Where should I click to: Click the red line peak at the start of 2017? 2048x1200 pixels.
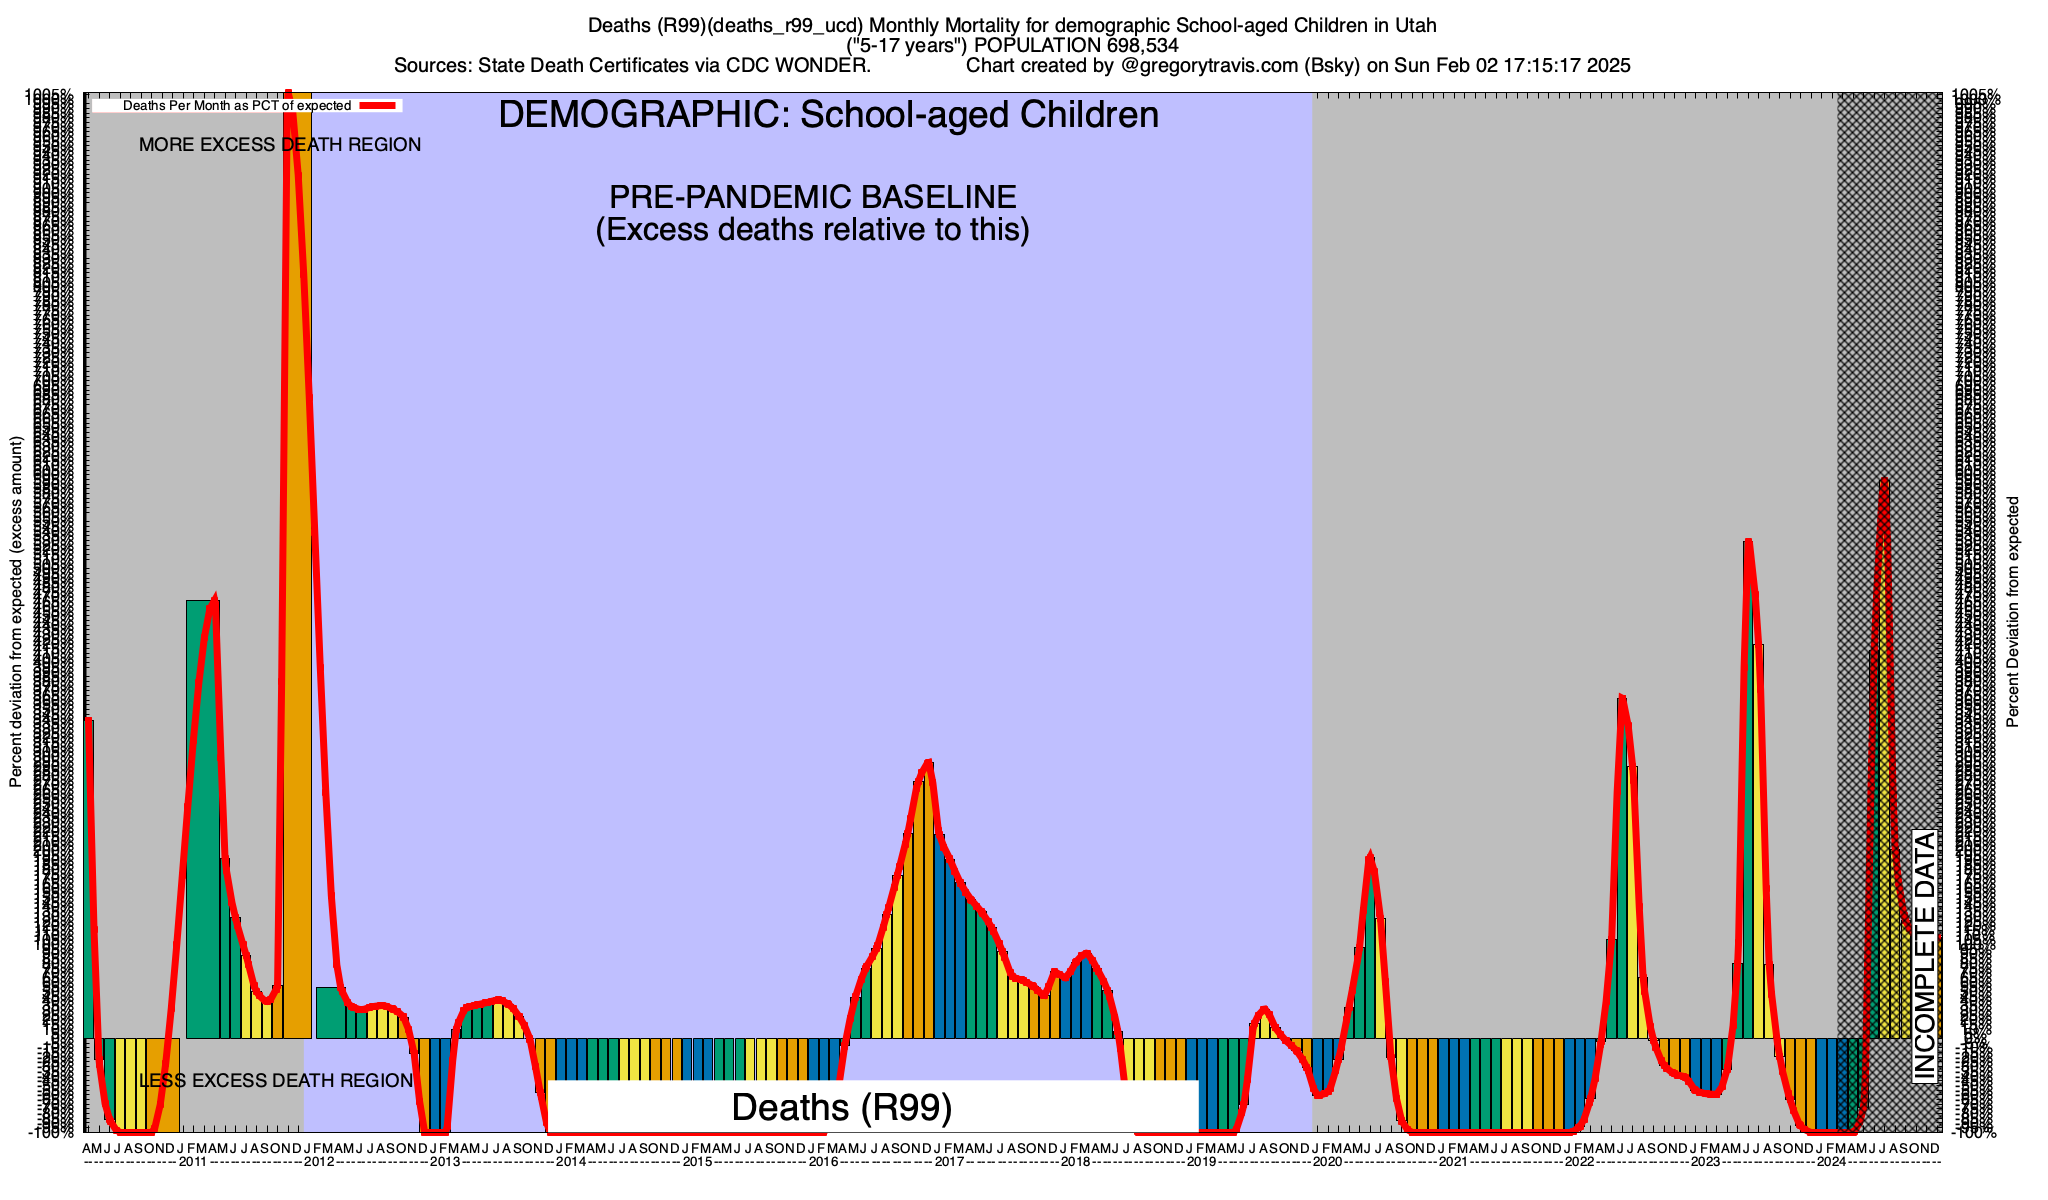coord(929,764)
